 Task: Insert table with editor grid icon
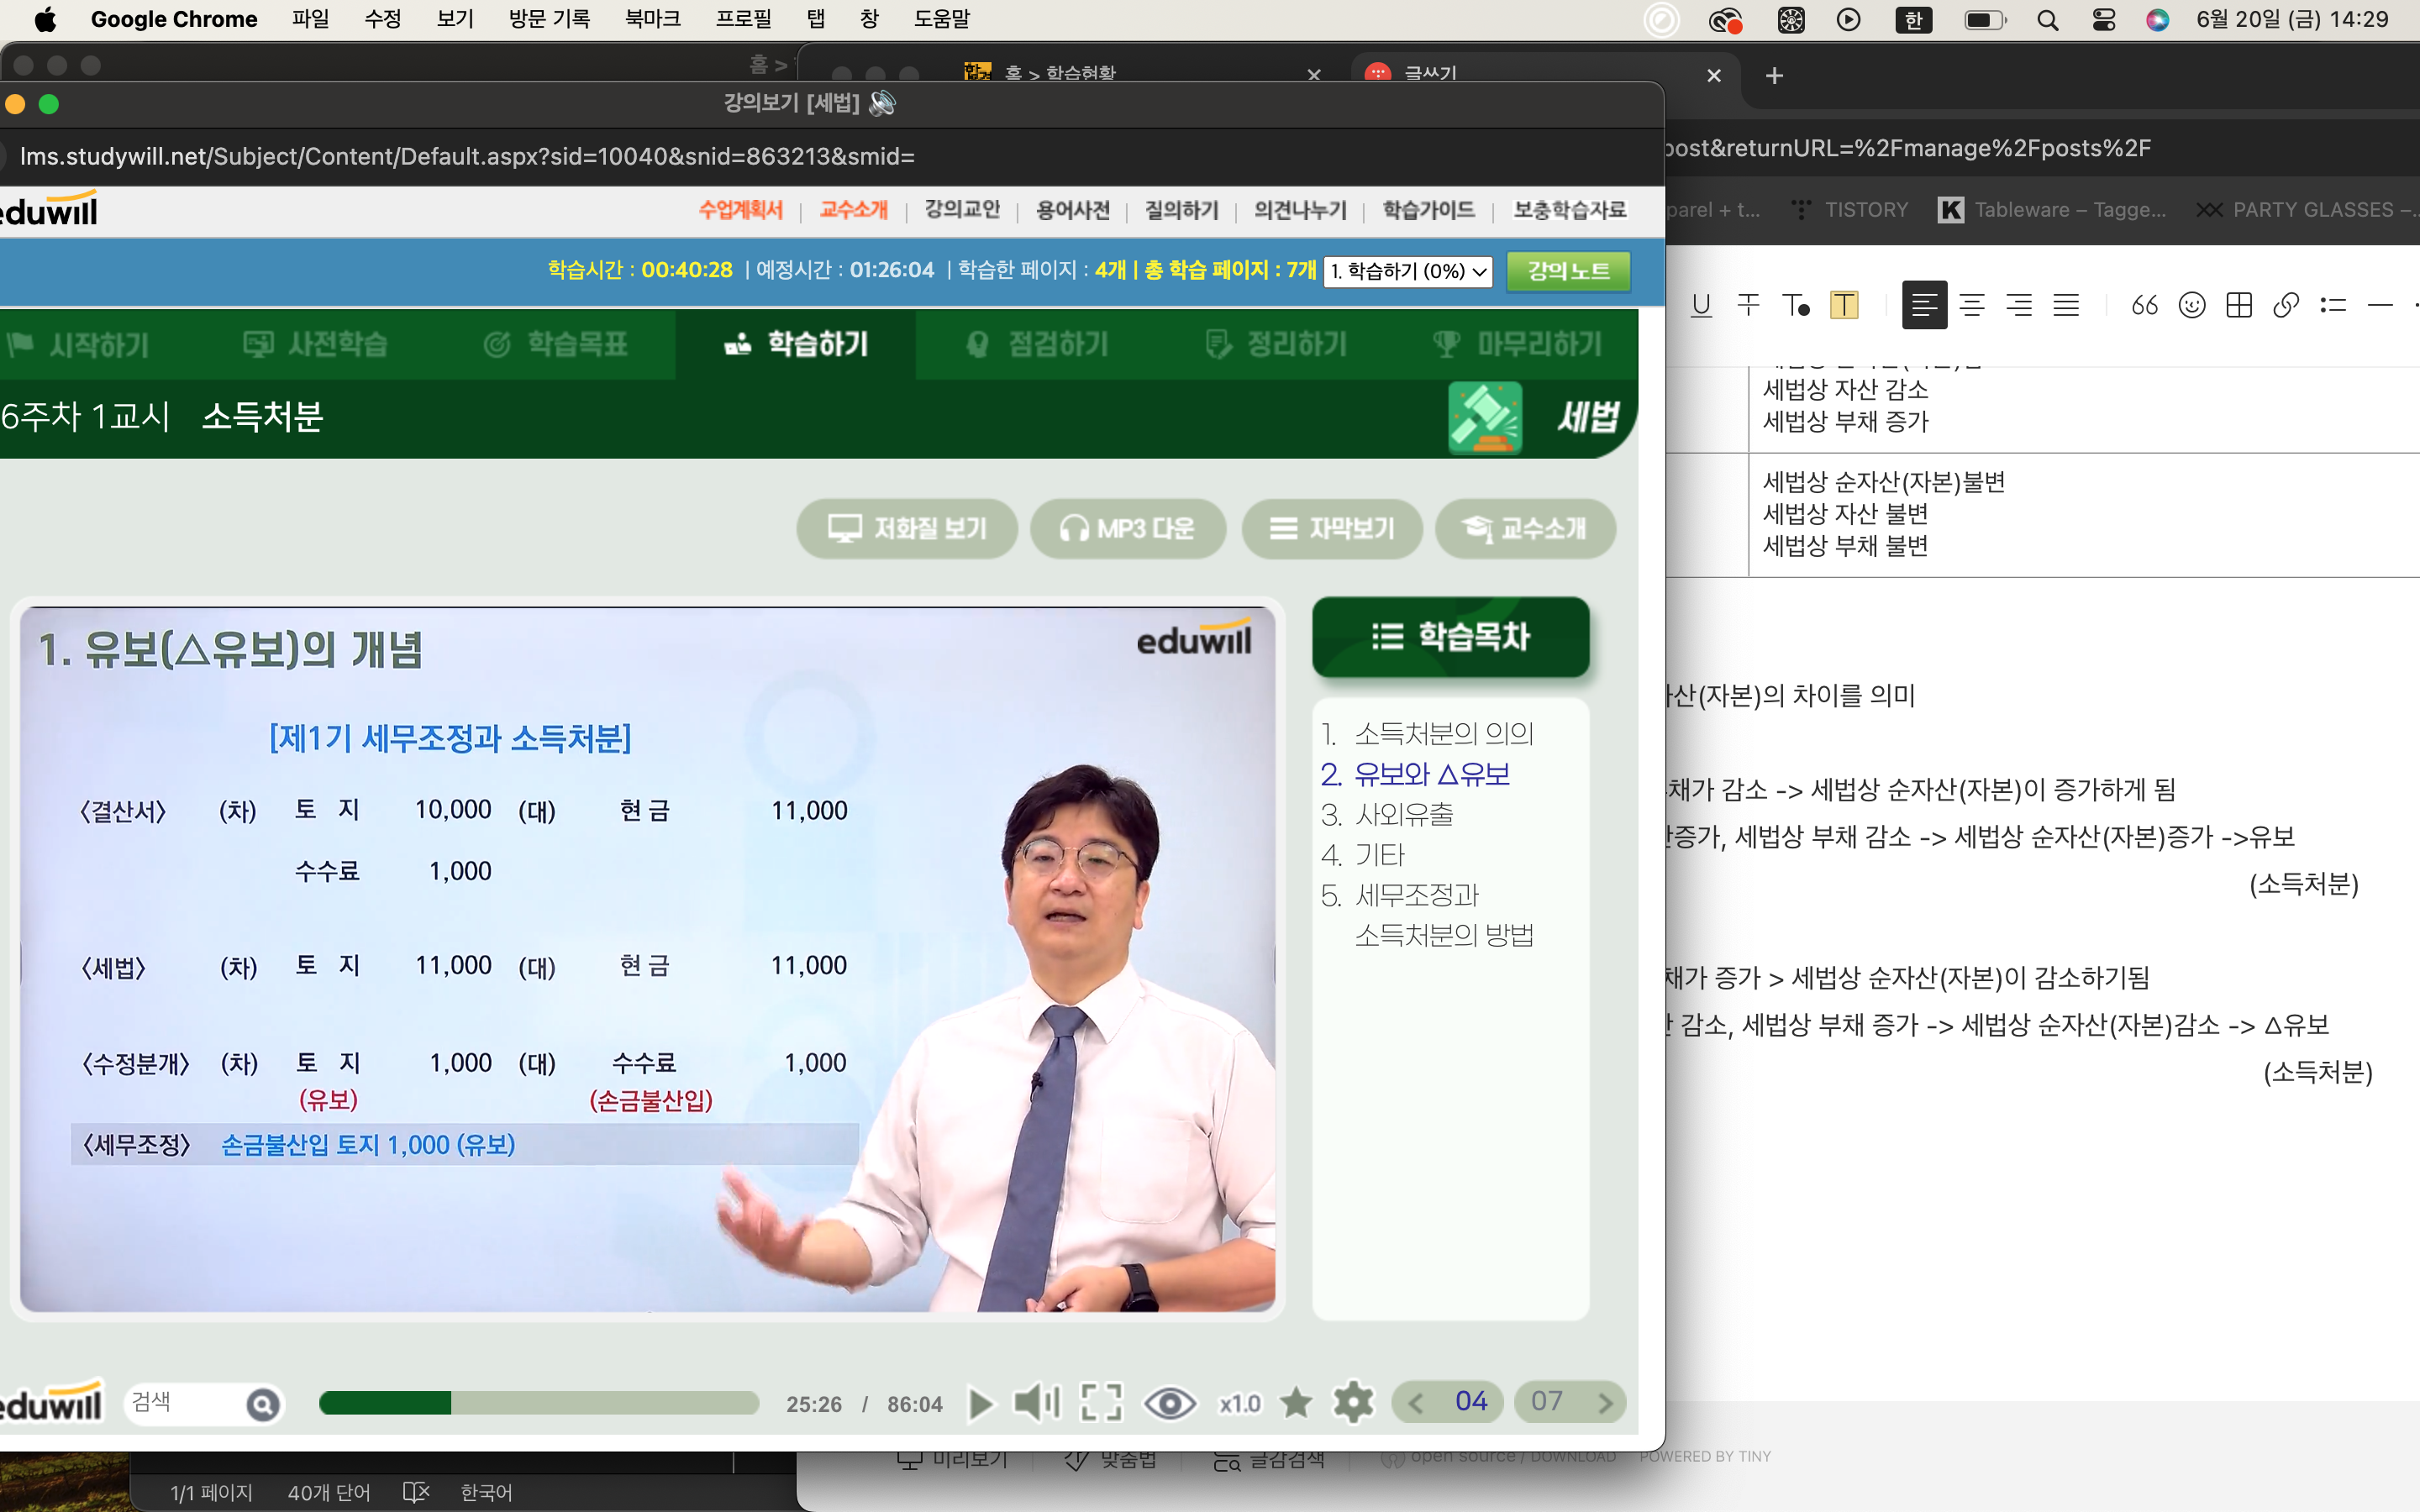tap(2239, 305)
